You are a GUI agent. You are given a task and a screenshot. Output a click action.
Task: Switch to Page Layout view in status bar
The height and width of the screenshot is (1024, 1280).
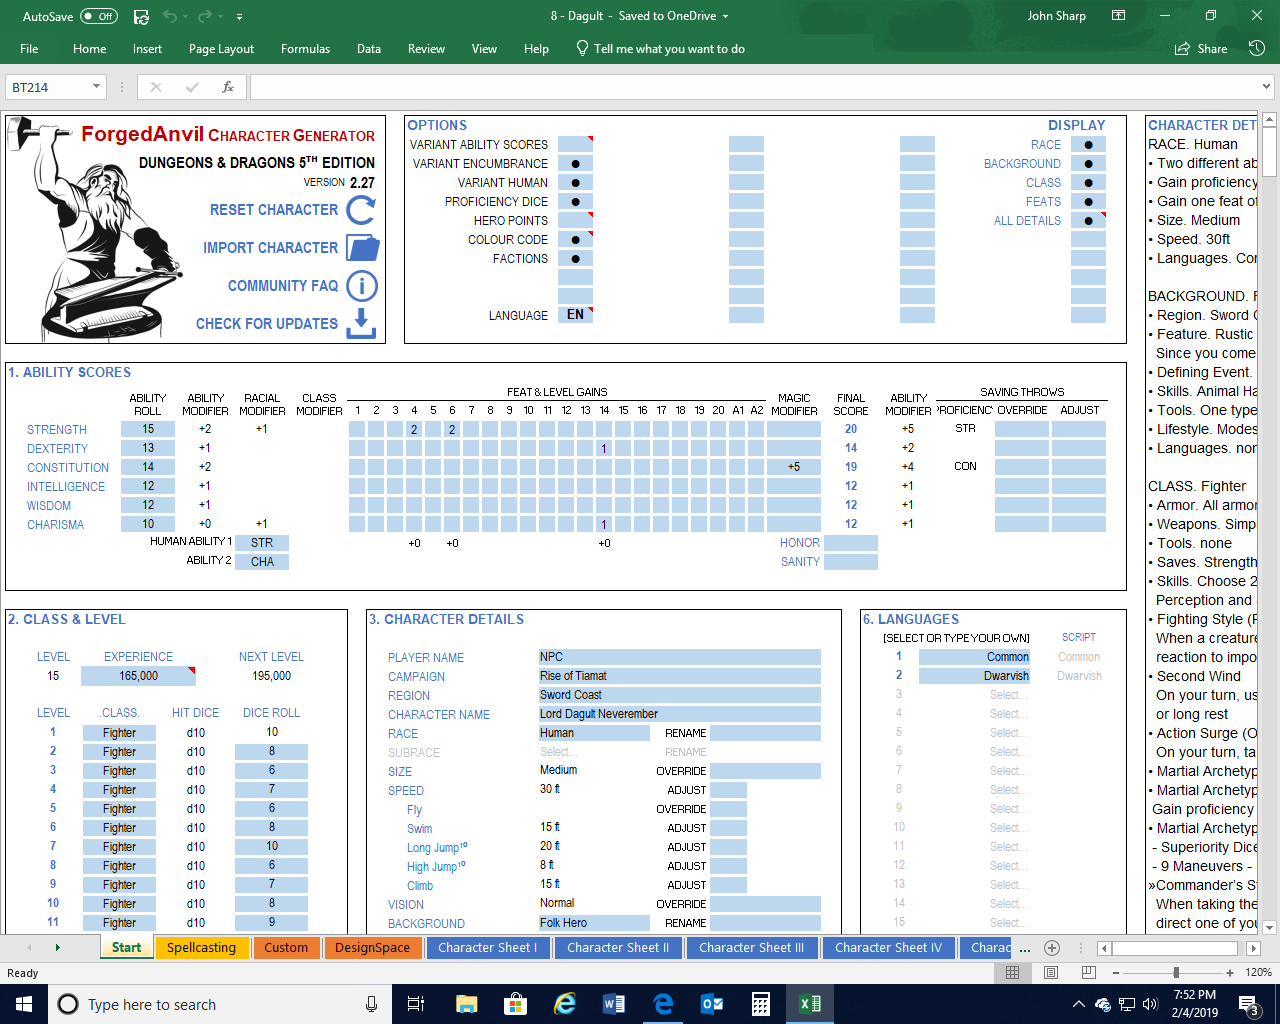[1050, 972]
